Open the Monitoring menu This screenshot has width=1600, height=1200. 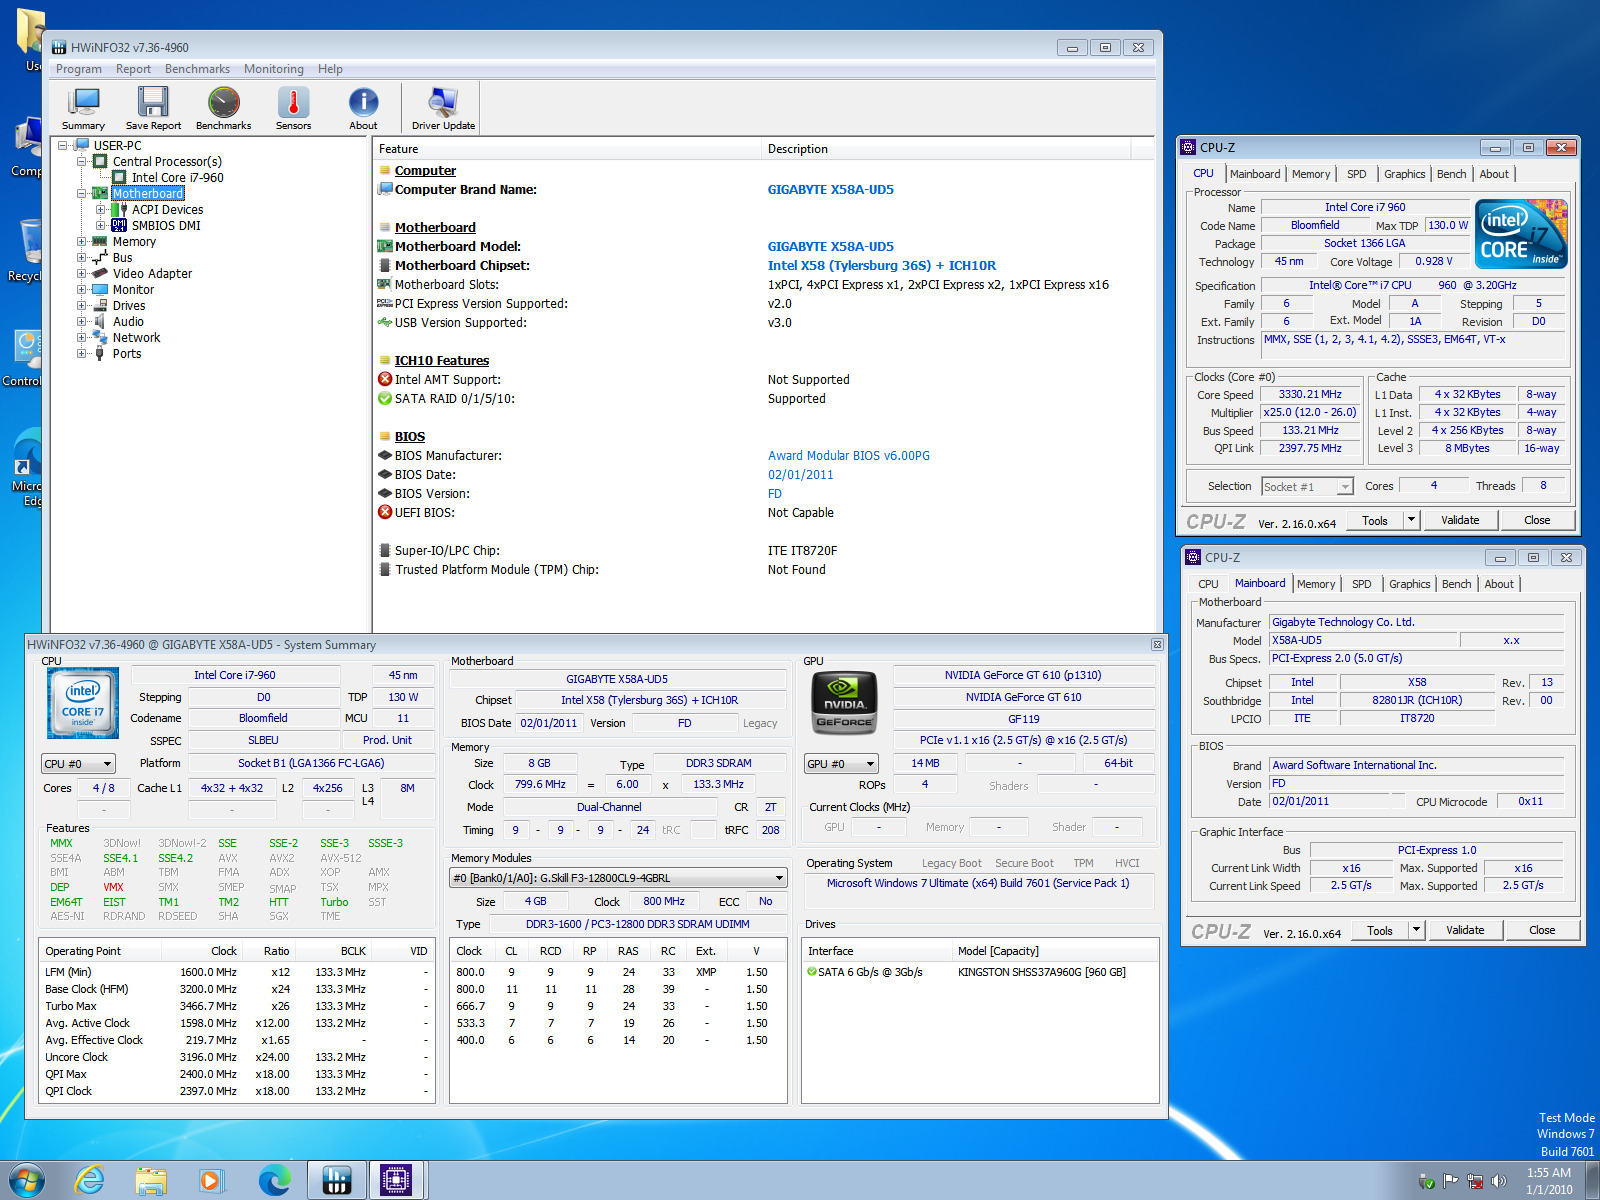tap(273, 69)
